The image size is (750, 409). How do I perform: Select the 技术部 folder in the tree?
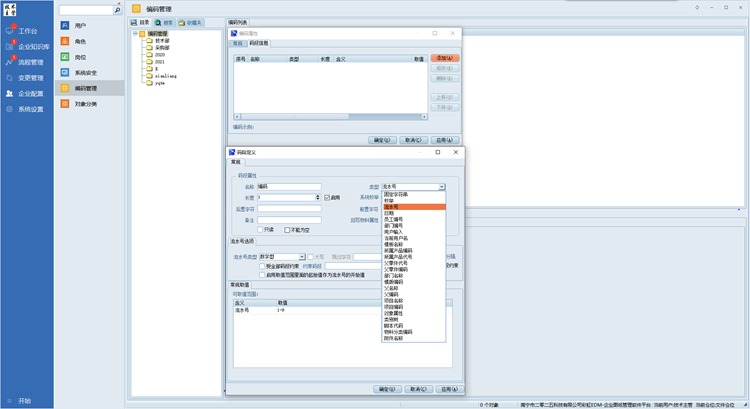pos(161,40)
